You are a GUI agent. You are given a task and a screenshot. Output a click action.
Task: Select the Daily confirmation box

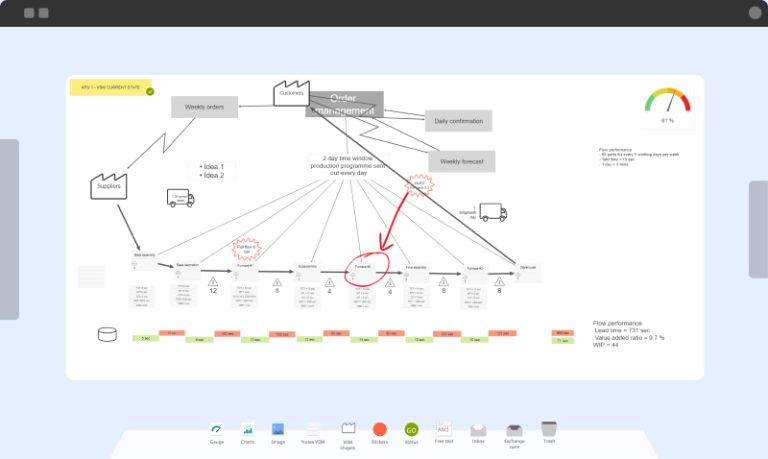(x=458, y=121)
